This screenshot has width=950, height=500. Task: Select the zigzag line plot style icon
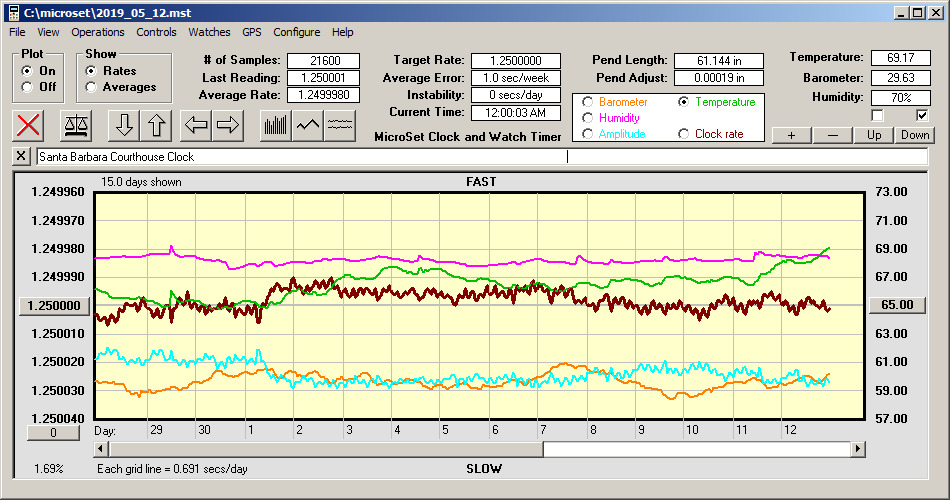[308, 125]
